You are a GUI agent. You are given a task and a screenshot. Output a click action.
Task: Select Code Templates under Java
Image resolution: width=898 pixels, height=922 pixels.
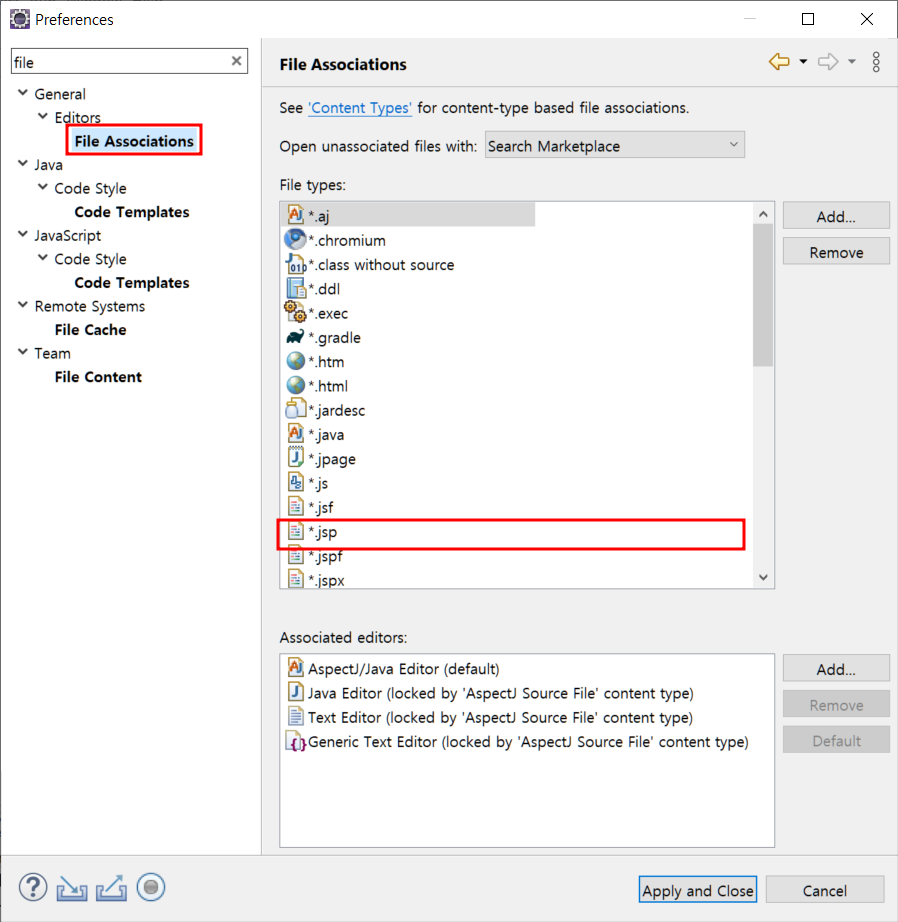tap(132, 212)
